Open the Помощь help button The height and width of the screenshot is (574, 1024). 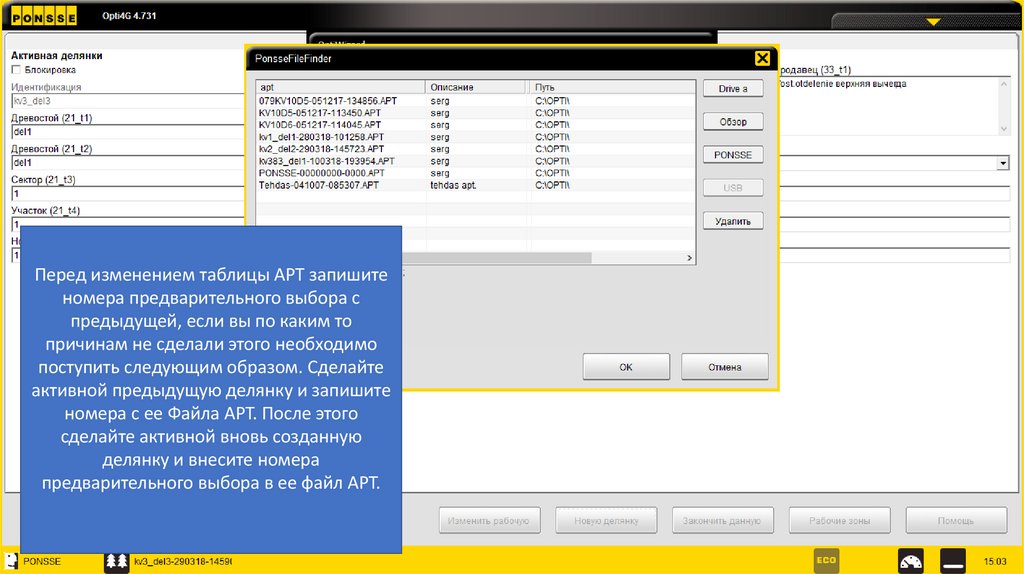[x=956, y=520]
